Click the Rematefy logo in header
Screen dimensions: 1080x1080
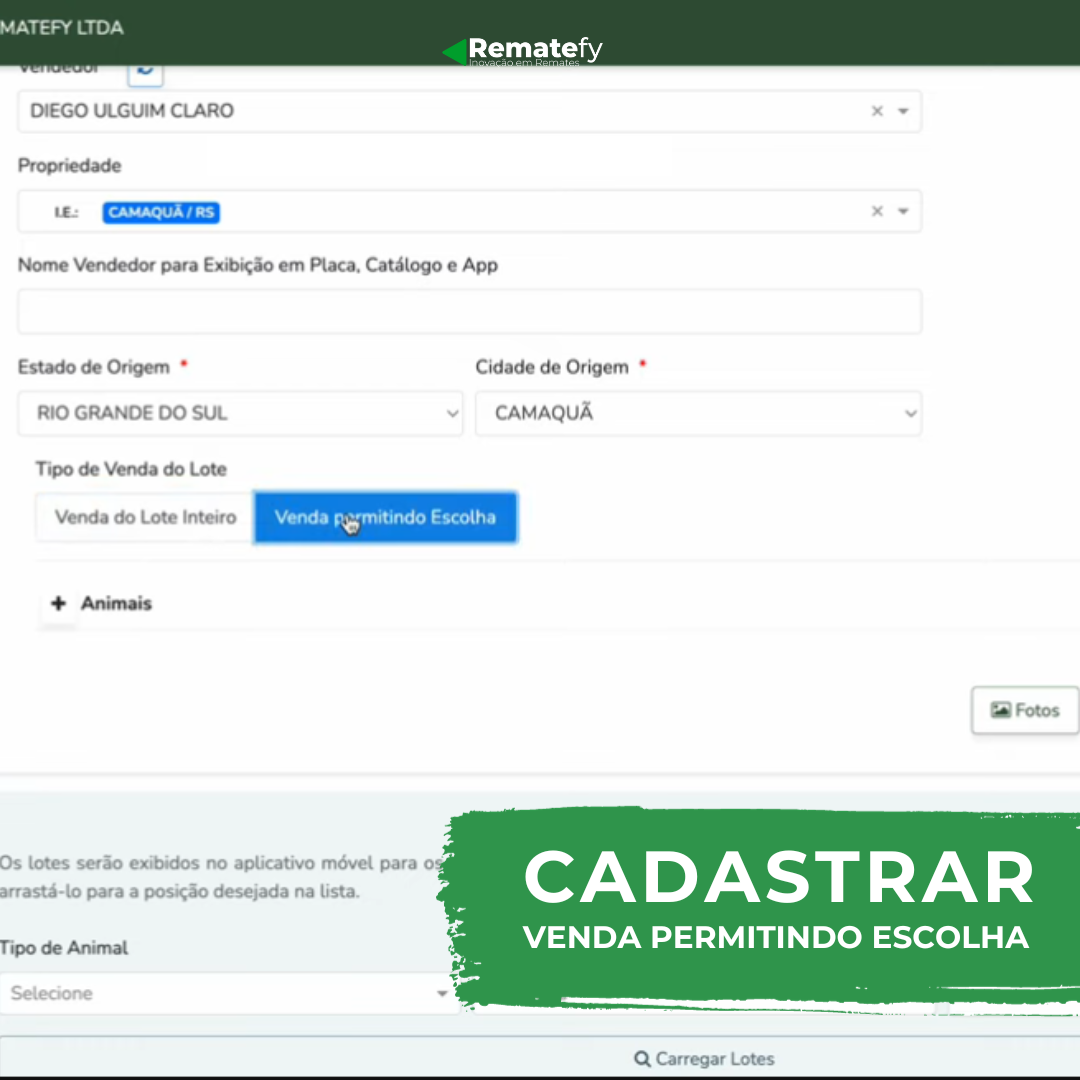[x=523, y=50]
